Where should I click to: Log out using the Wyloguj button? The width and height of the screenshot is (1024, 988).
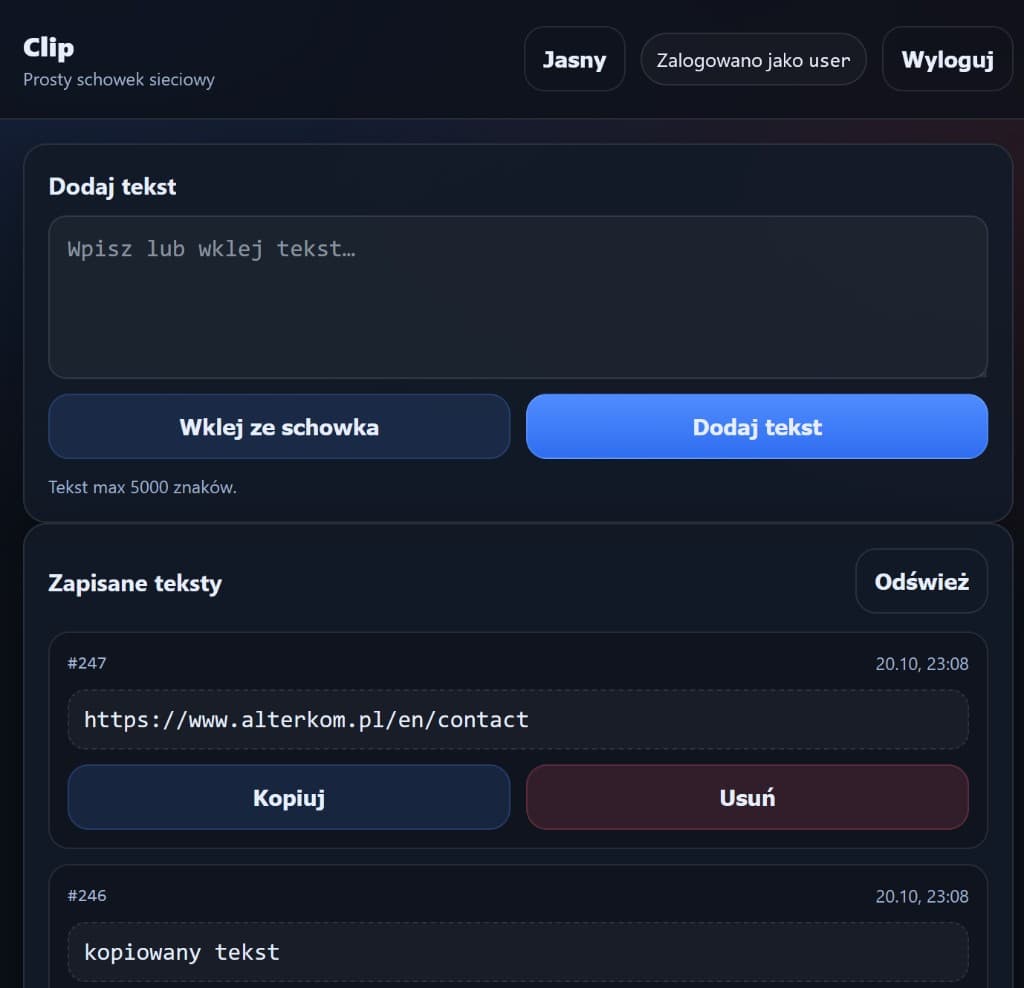tap(947, 59)
